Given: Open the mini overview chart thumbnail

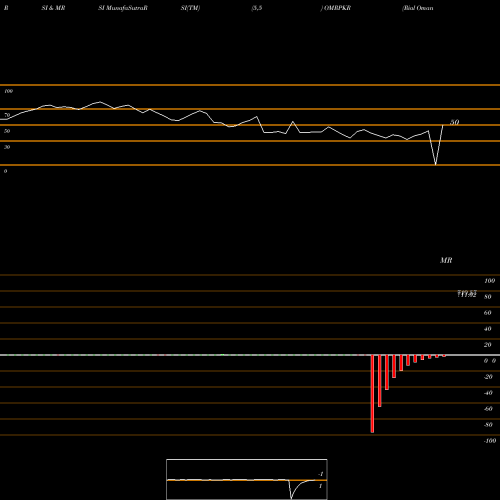Looking at the screenshot, I should pyautogui.click(x=247, y=479).
